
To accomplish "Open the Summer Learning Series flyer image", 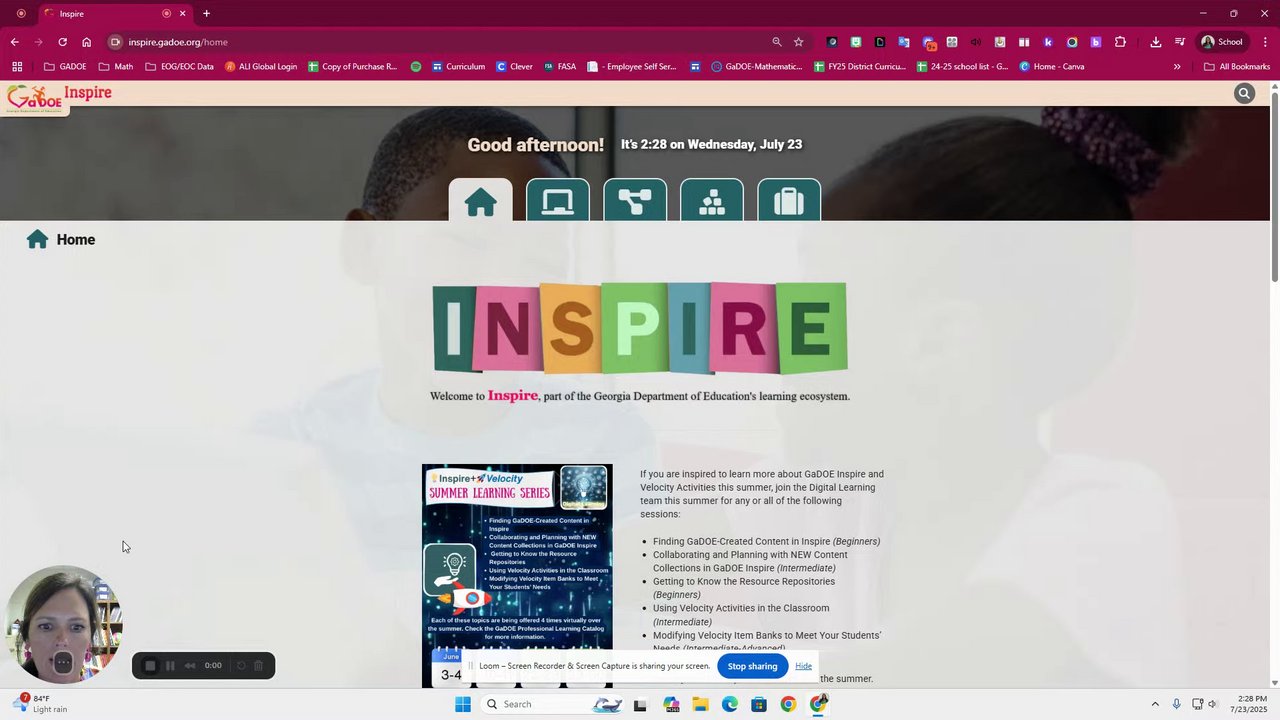I will pos(517,575).
